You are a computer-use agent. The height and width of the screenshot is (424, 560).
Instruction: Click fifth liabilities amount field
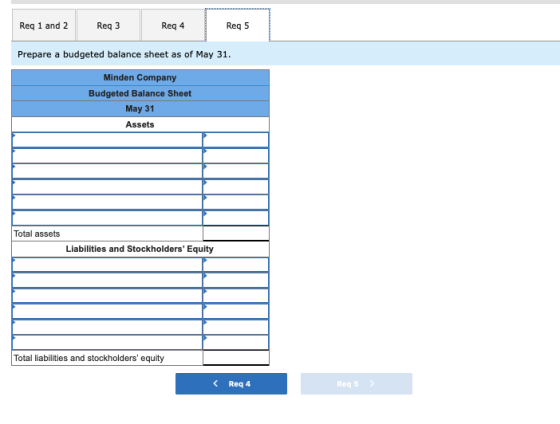tap(236, 327)
